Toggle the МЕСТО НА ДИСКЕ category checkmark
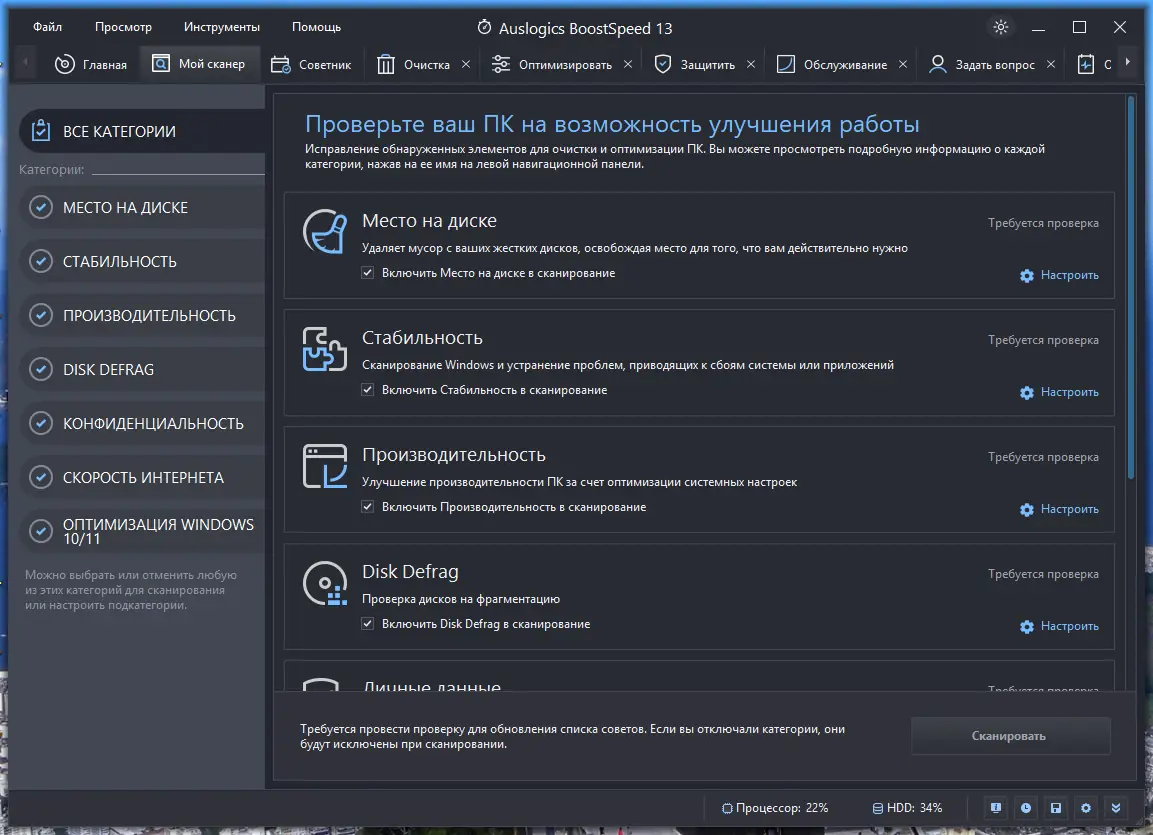 40,207
